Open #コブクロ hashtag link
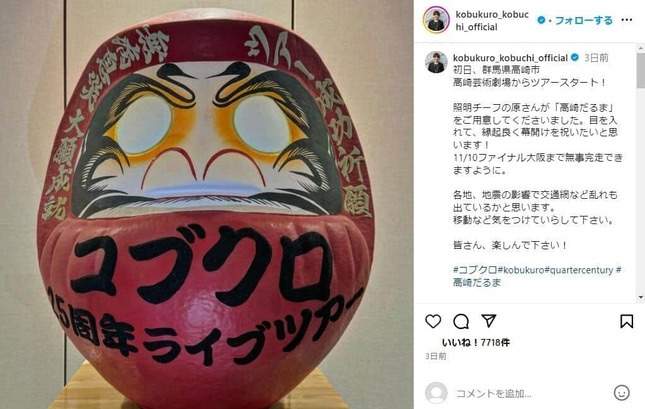This screenshot has height=409, width=645. point(475,270)
